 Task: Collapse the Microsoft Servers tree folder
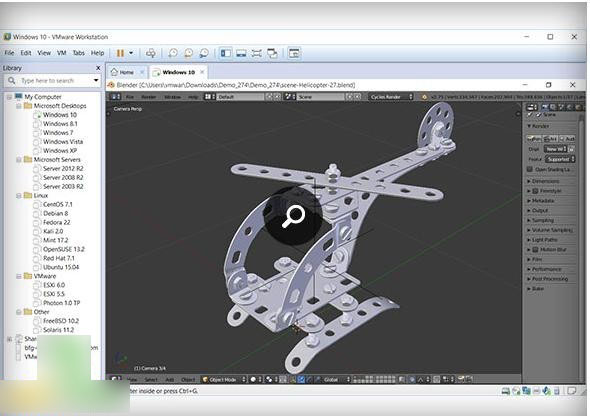18,159
